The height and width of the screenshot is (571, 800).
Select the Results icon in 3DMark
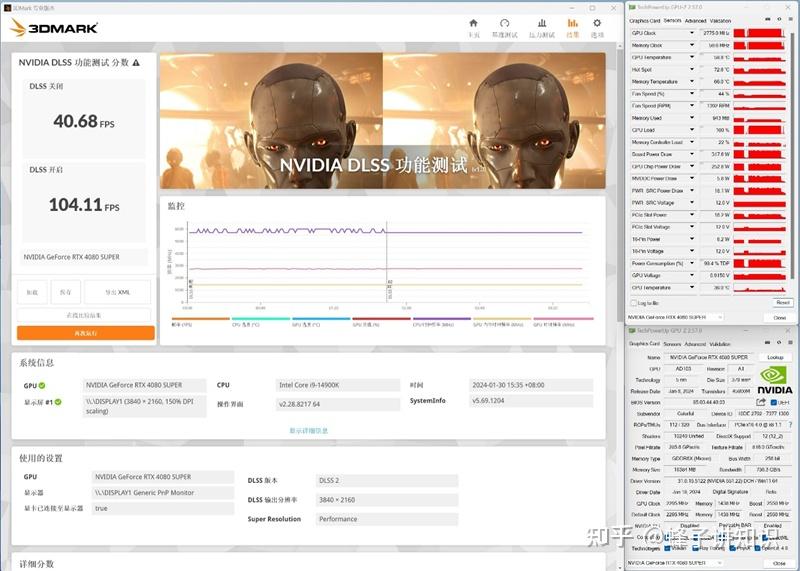pyautogui.click(x=572, y=24)
